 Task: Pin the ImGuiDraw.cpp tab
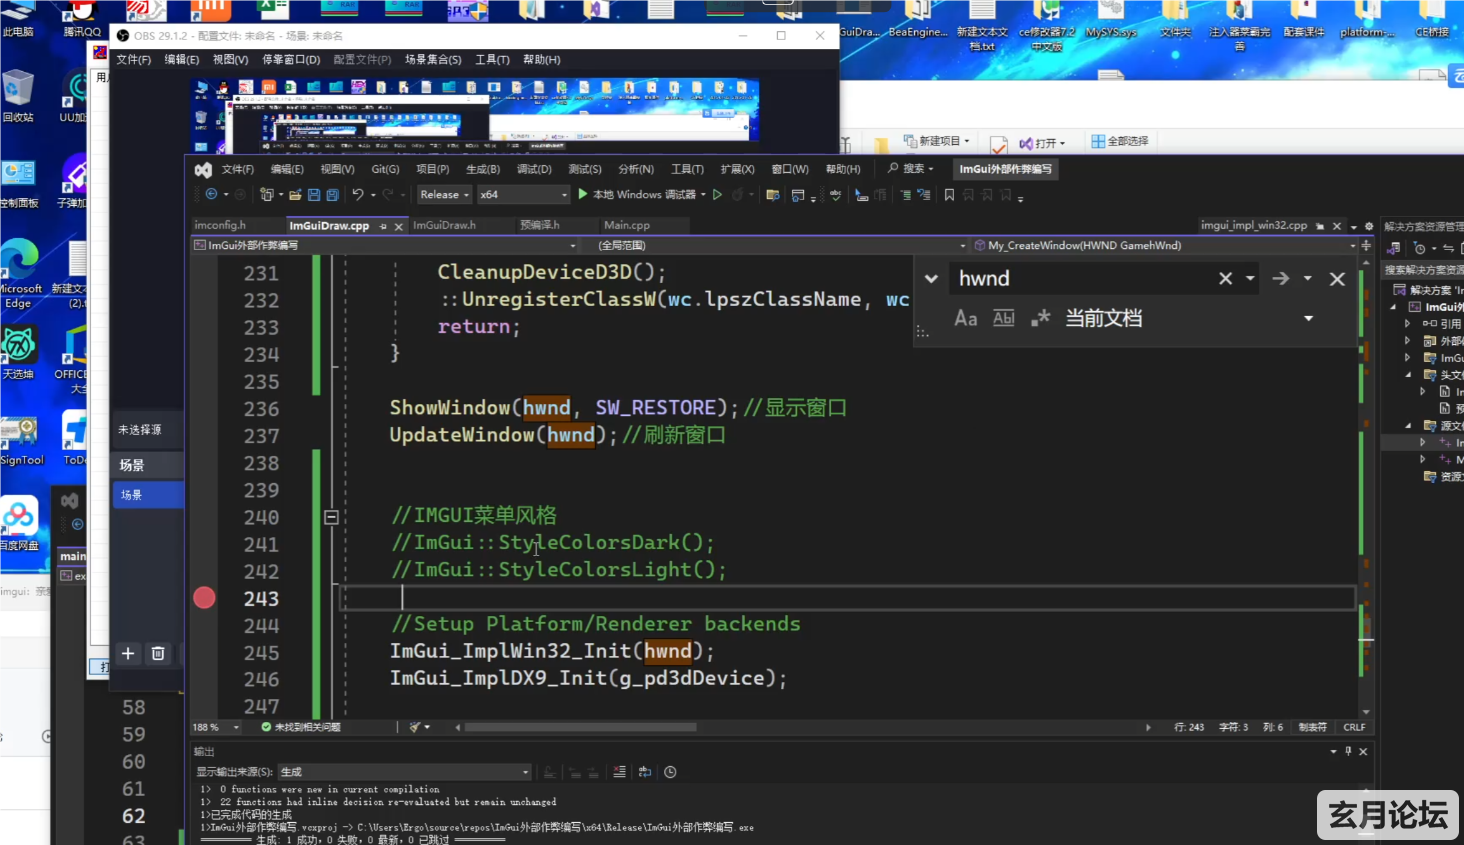pyautogui.click(x=383, y=226)
